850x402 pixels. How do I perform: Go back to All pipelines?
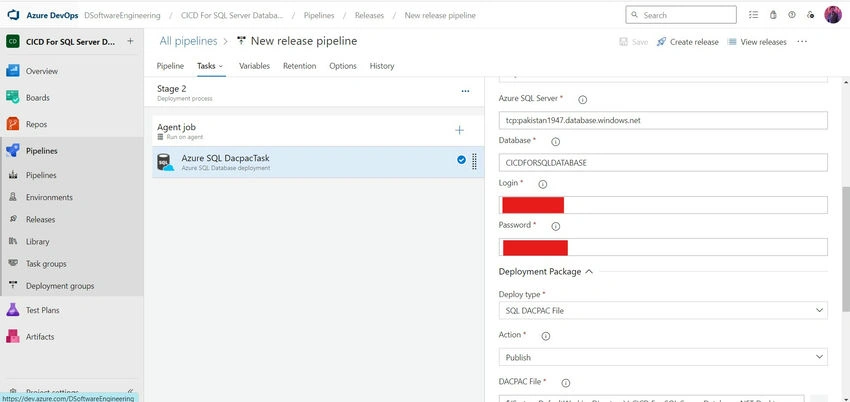[188, 41]
